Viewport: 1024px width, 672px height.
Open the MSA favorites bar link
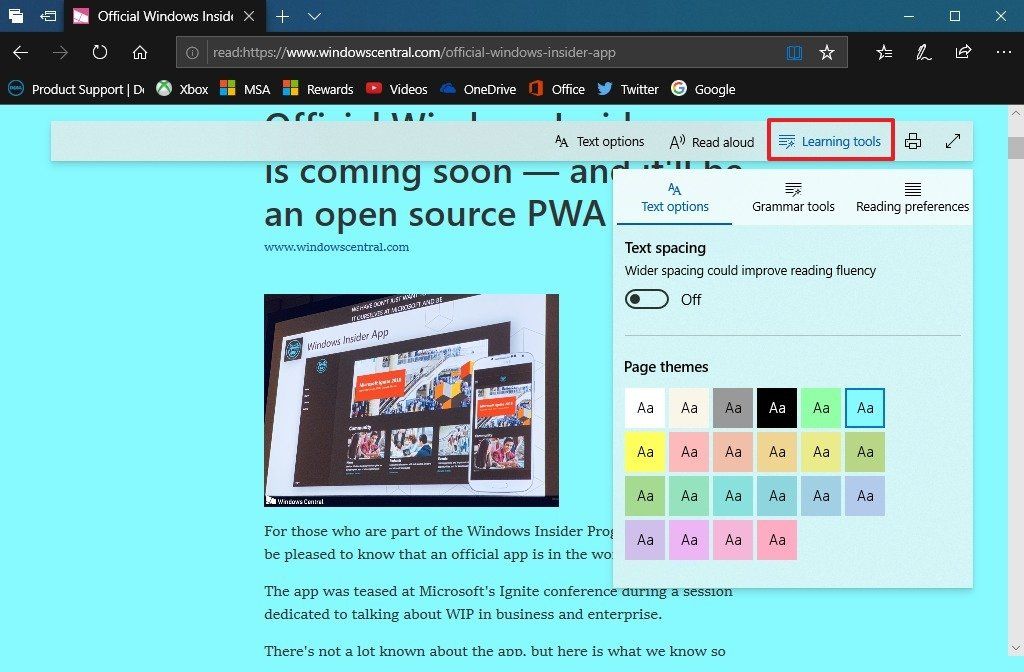(245, 89)
